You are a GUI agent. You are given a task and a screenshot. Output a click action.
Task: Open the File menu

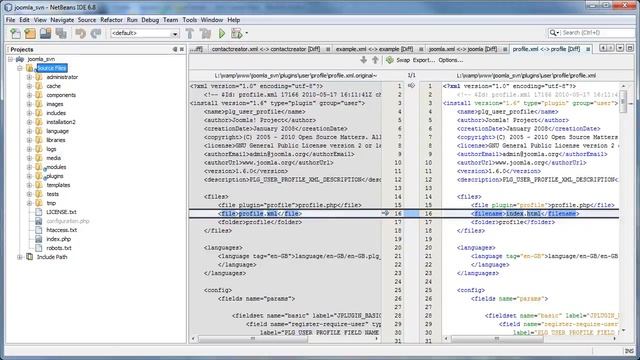10,20
